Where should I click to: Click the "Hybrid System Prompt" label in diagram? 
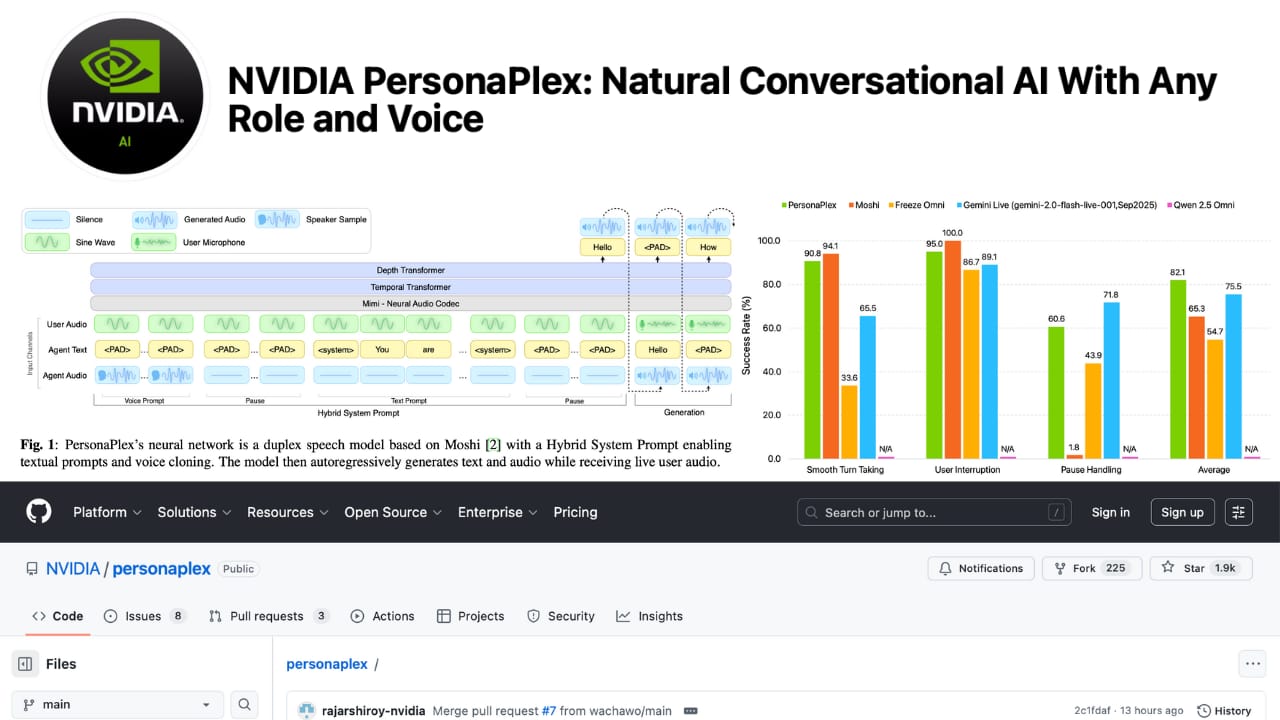[x=358, y=413]
